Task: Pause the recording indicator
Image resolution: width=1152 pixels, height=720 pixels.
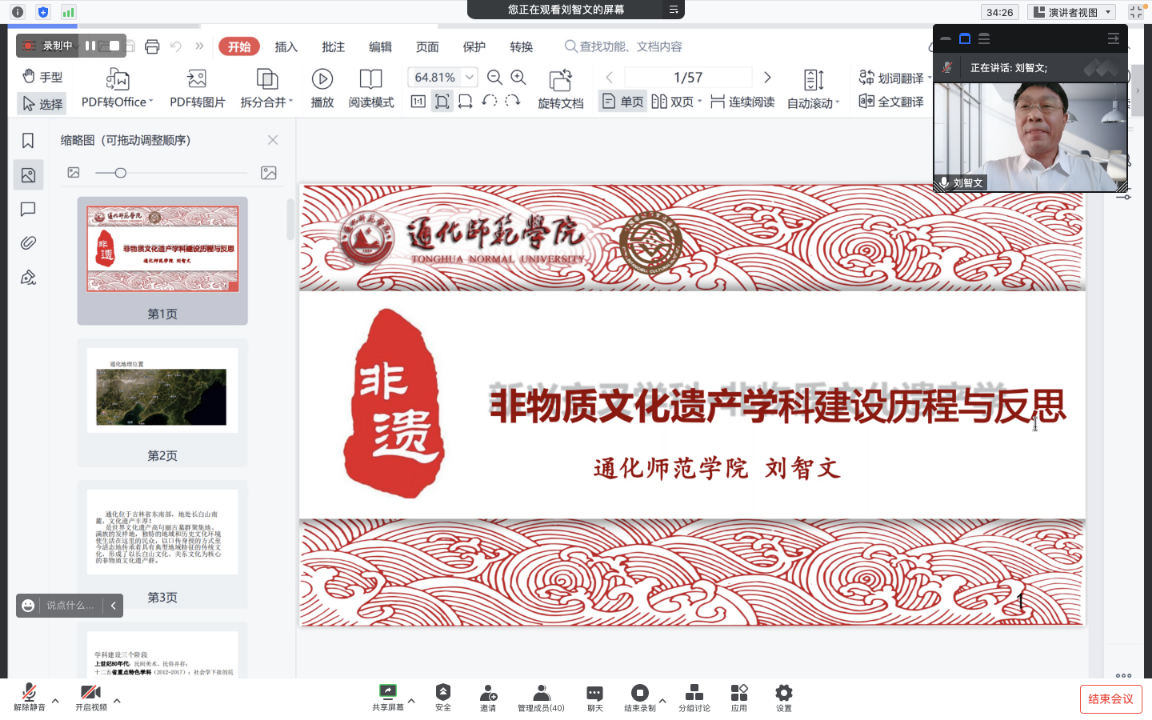Action: click(x=90, y=46)
